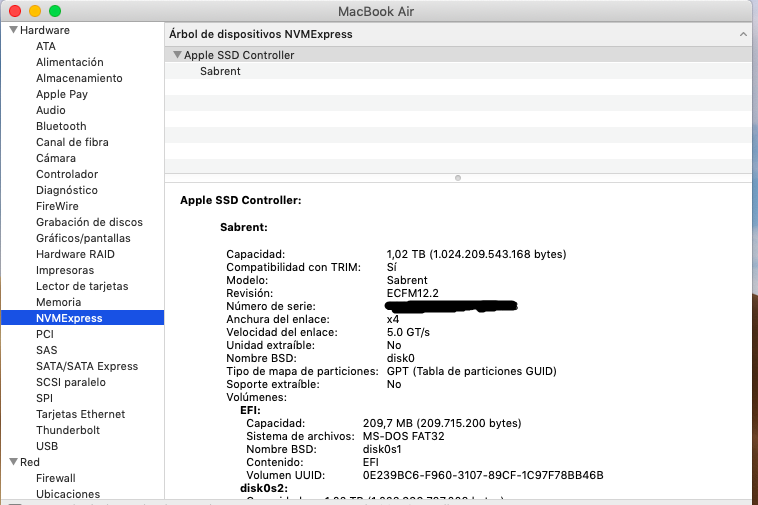758x505 pixels.
Task: Click the green zoom window button
Action: click(x=55, y=11)
